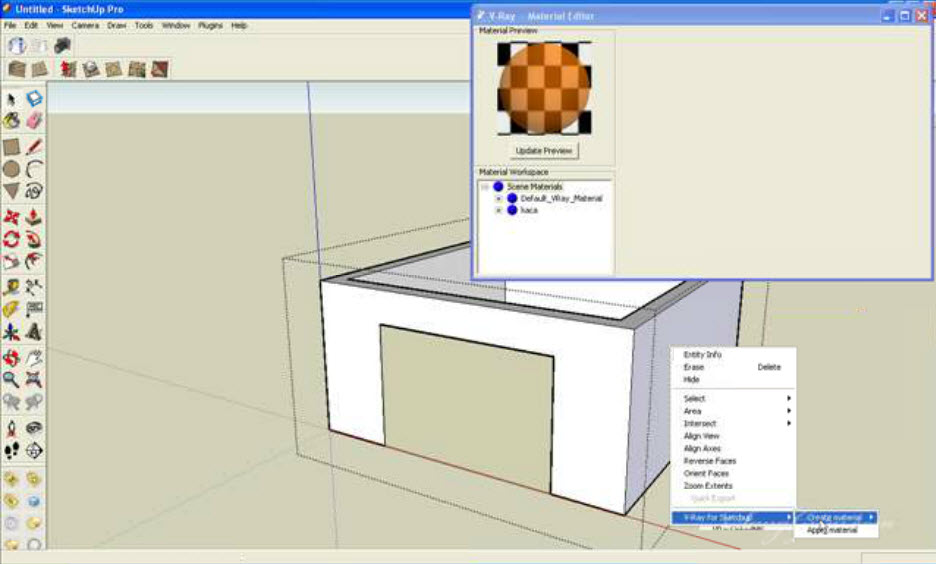
Task: Expand the kaca material node
Action: coord(498,210)
